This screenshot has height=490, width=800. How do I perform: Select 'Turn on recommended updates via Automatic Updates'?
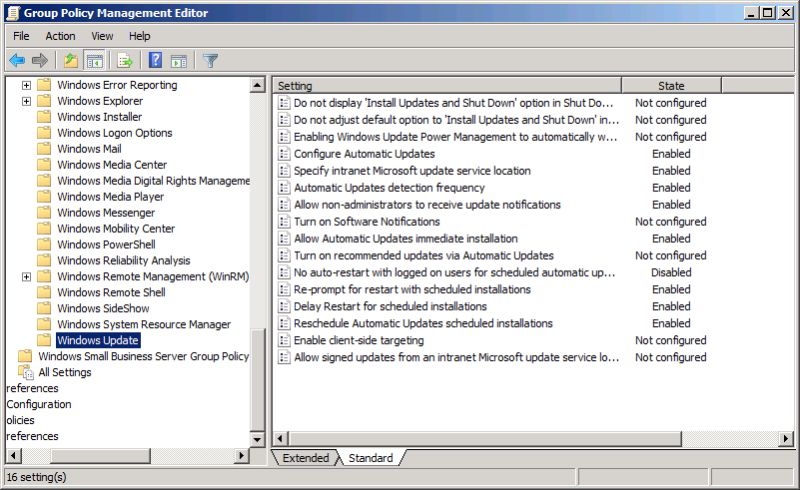coord(423,255)
